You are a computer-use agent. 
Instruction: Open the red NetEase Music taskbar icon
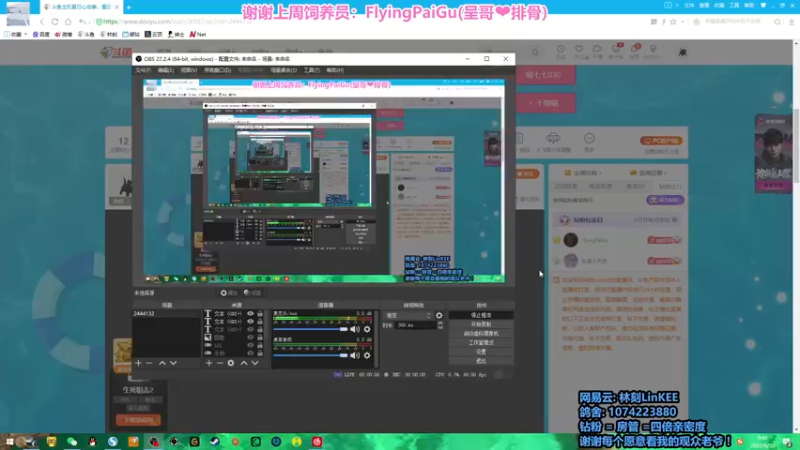point(317,441)
